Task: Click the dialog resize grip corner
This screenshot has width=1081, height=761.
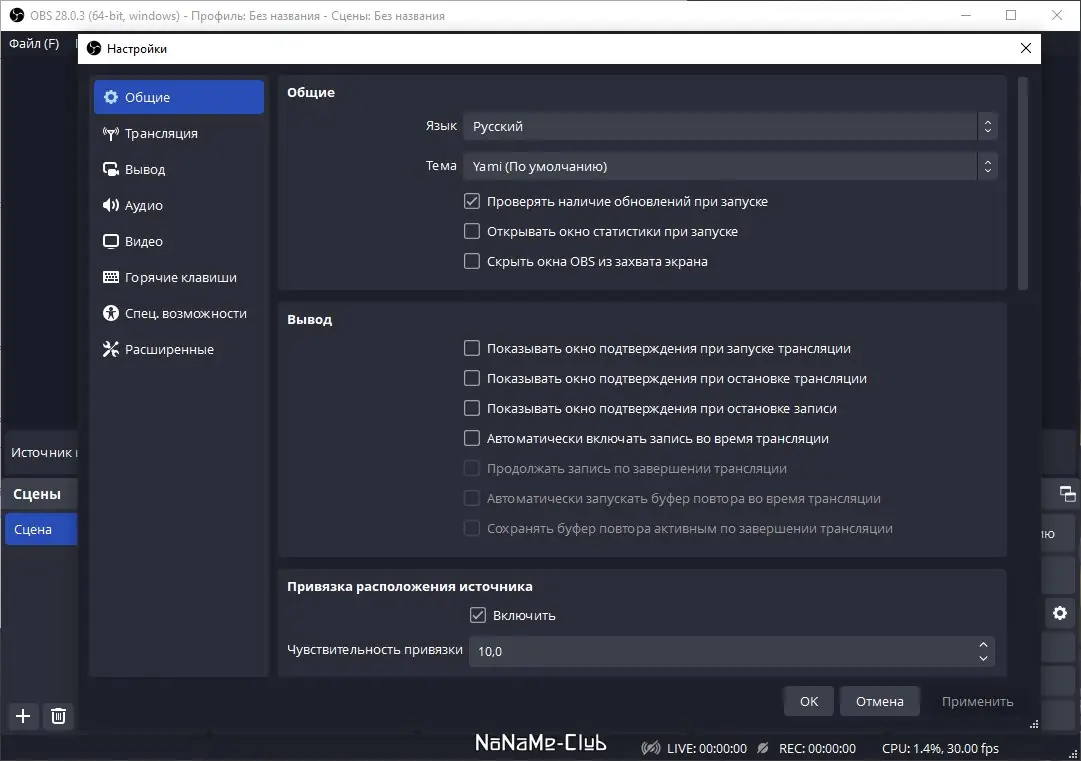Action: tap(1033, 724)
